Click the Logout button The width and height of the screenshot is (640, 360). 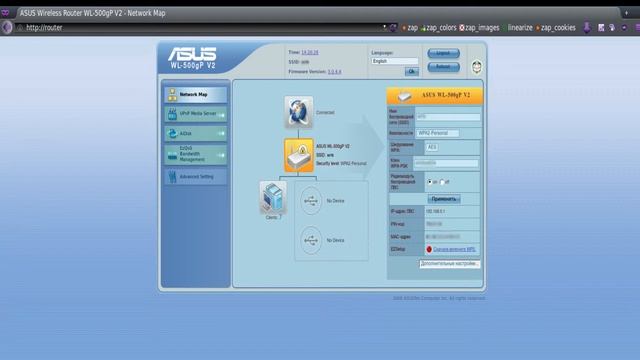point(443,53)
